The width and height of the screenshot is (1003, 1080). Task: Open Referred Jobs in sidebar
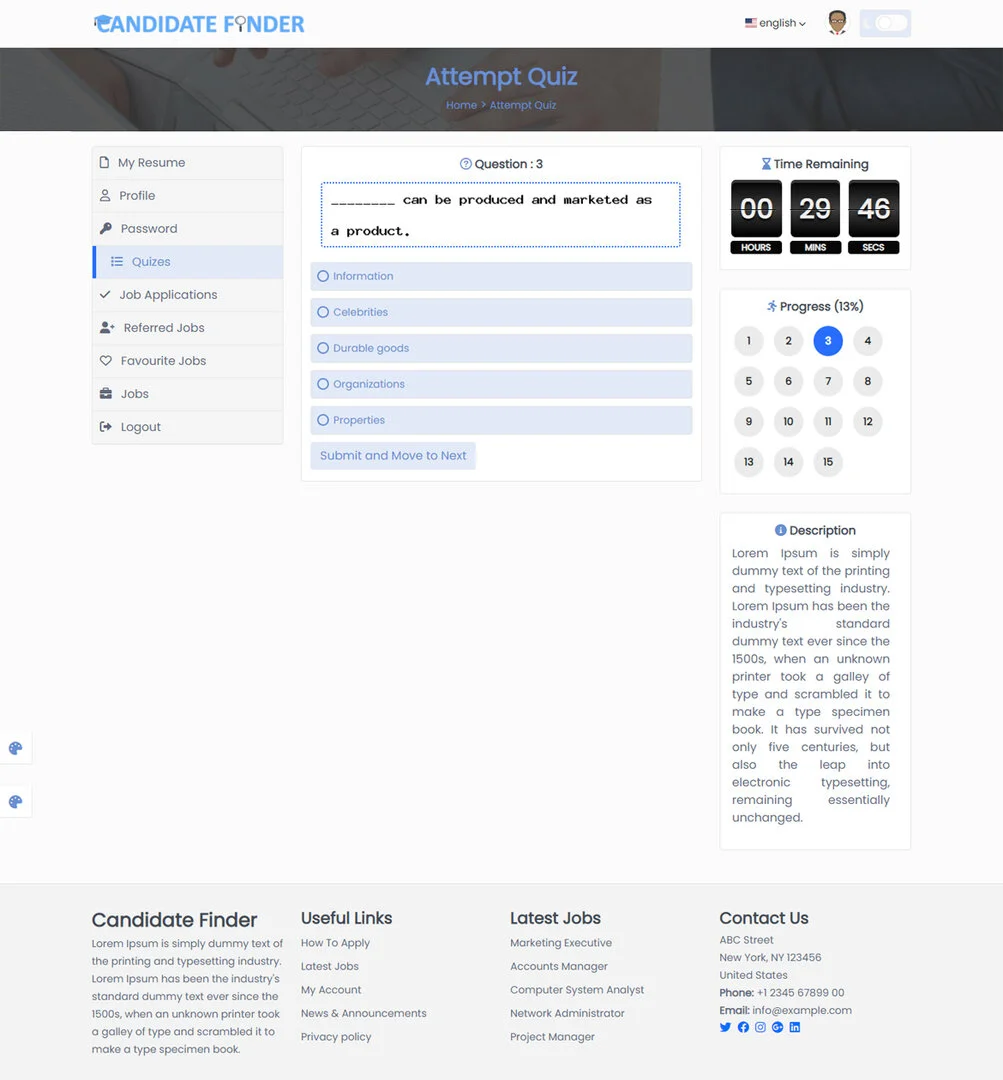click(187, 328)
